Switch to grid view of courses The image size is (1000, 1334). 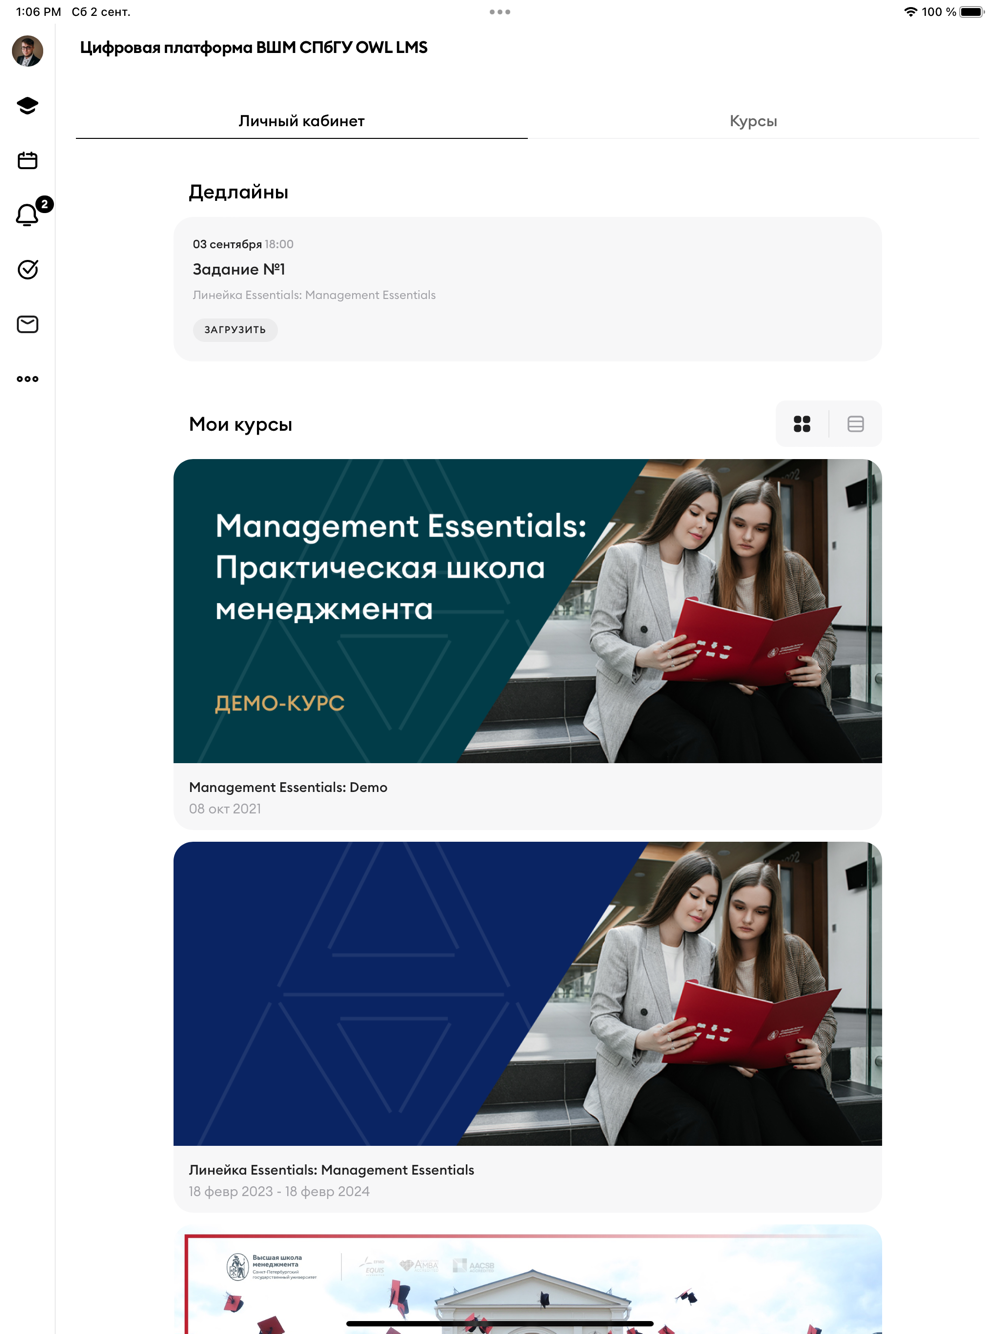802,424
